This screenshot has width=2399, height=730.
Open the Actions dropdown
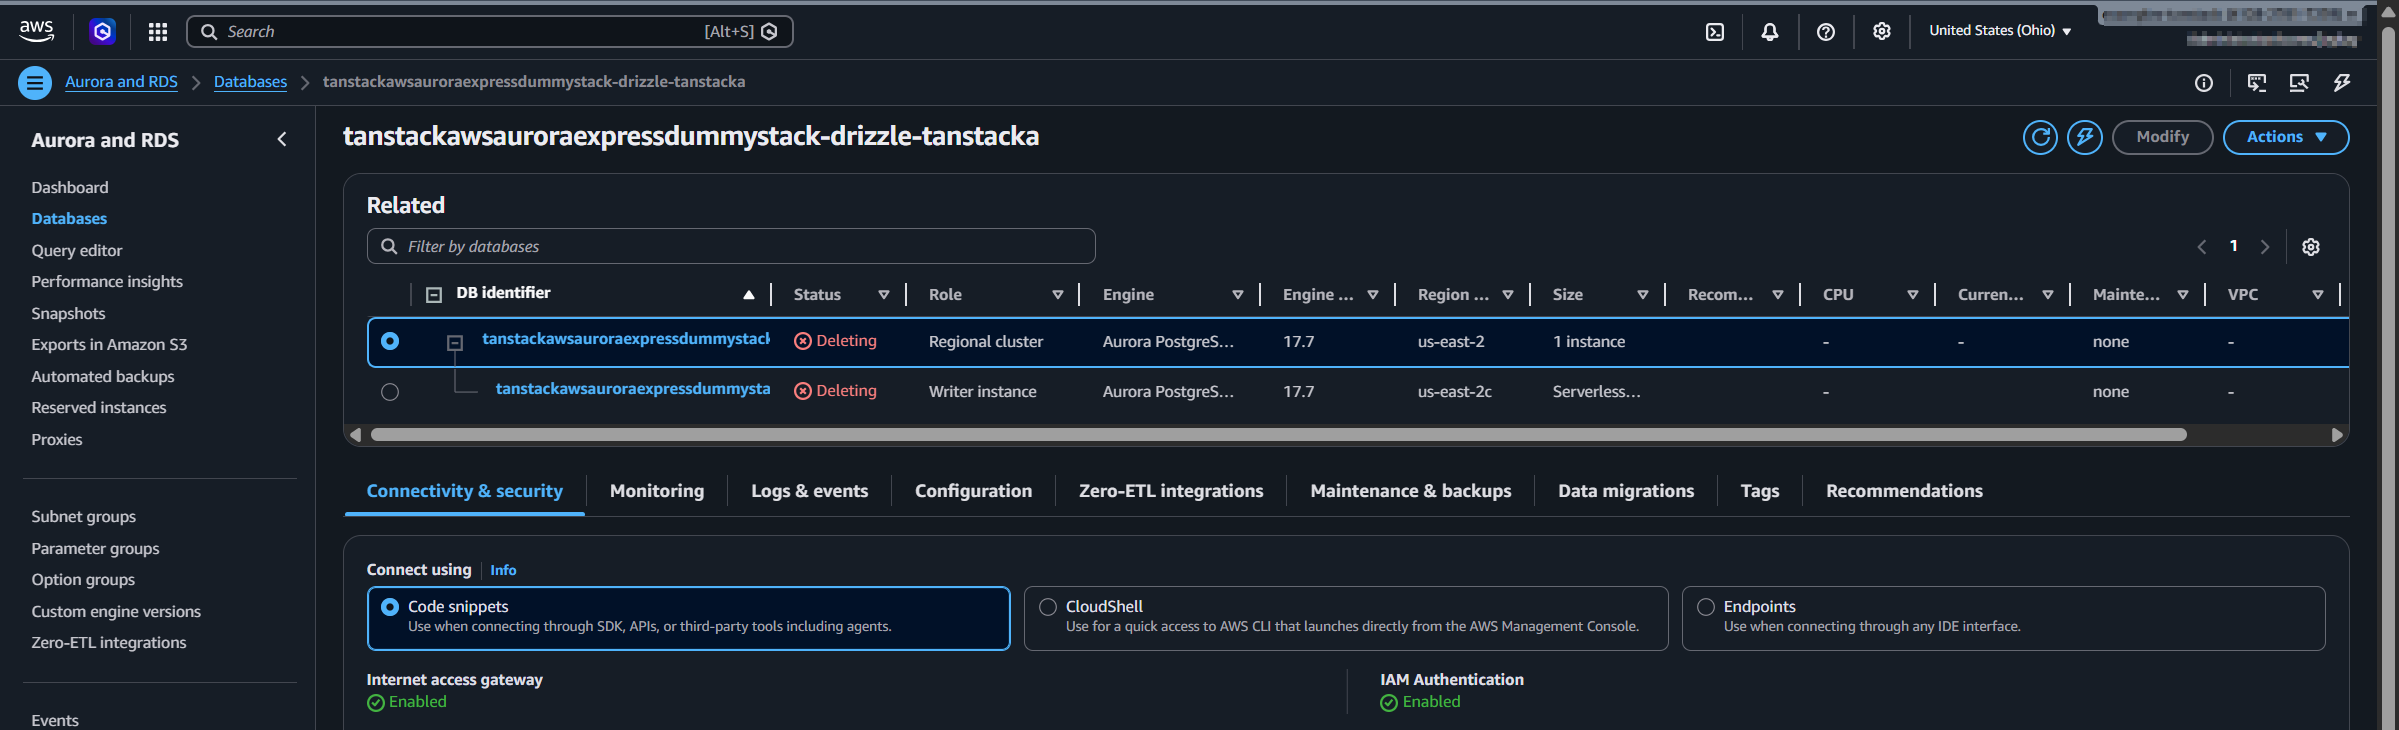pos(2285,137)
